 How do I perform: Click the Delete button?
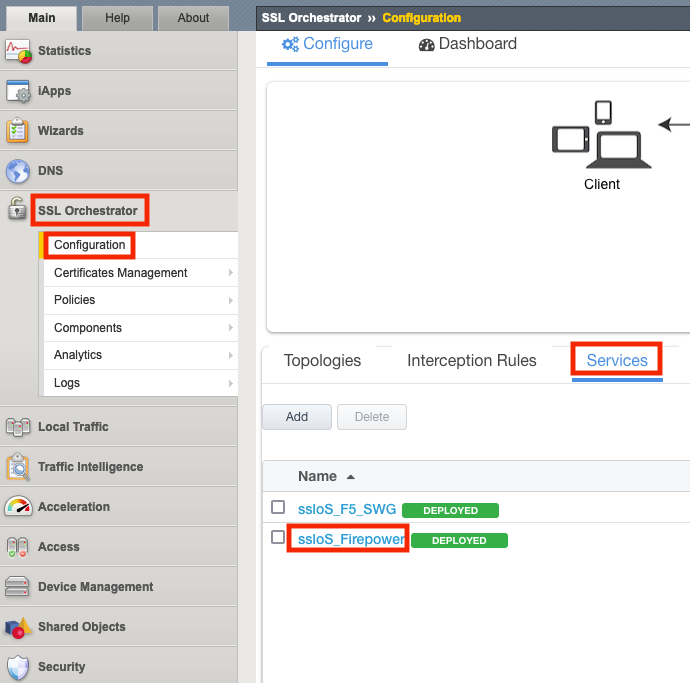372,417
